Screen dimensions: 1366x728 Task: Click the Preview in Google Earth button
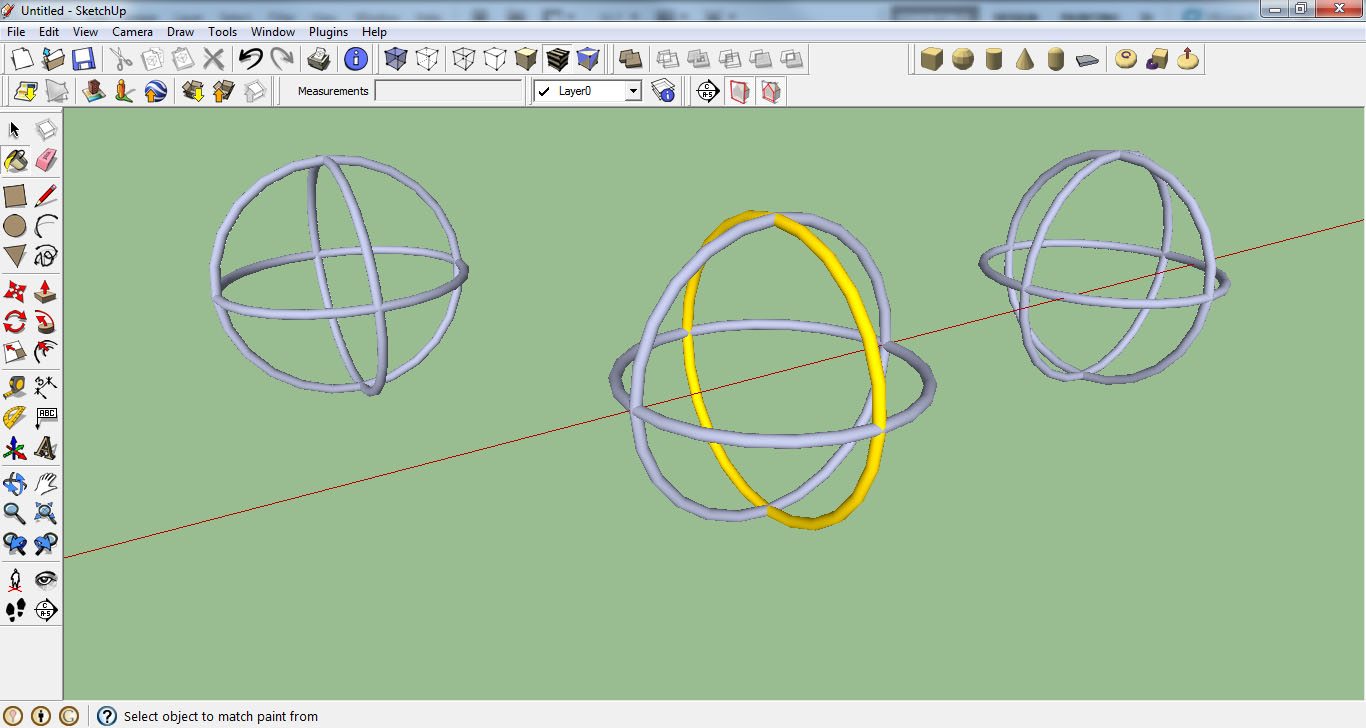pyautogui.click(x=155, y=92)
